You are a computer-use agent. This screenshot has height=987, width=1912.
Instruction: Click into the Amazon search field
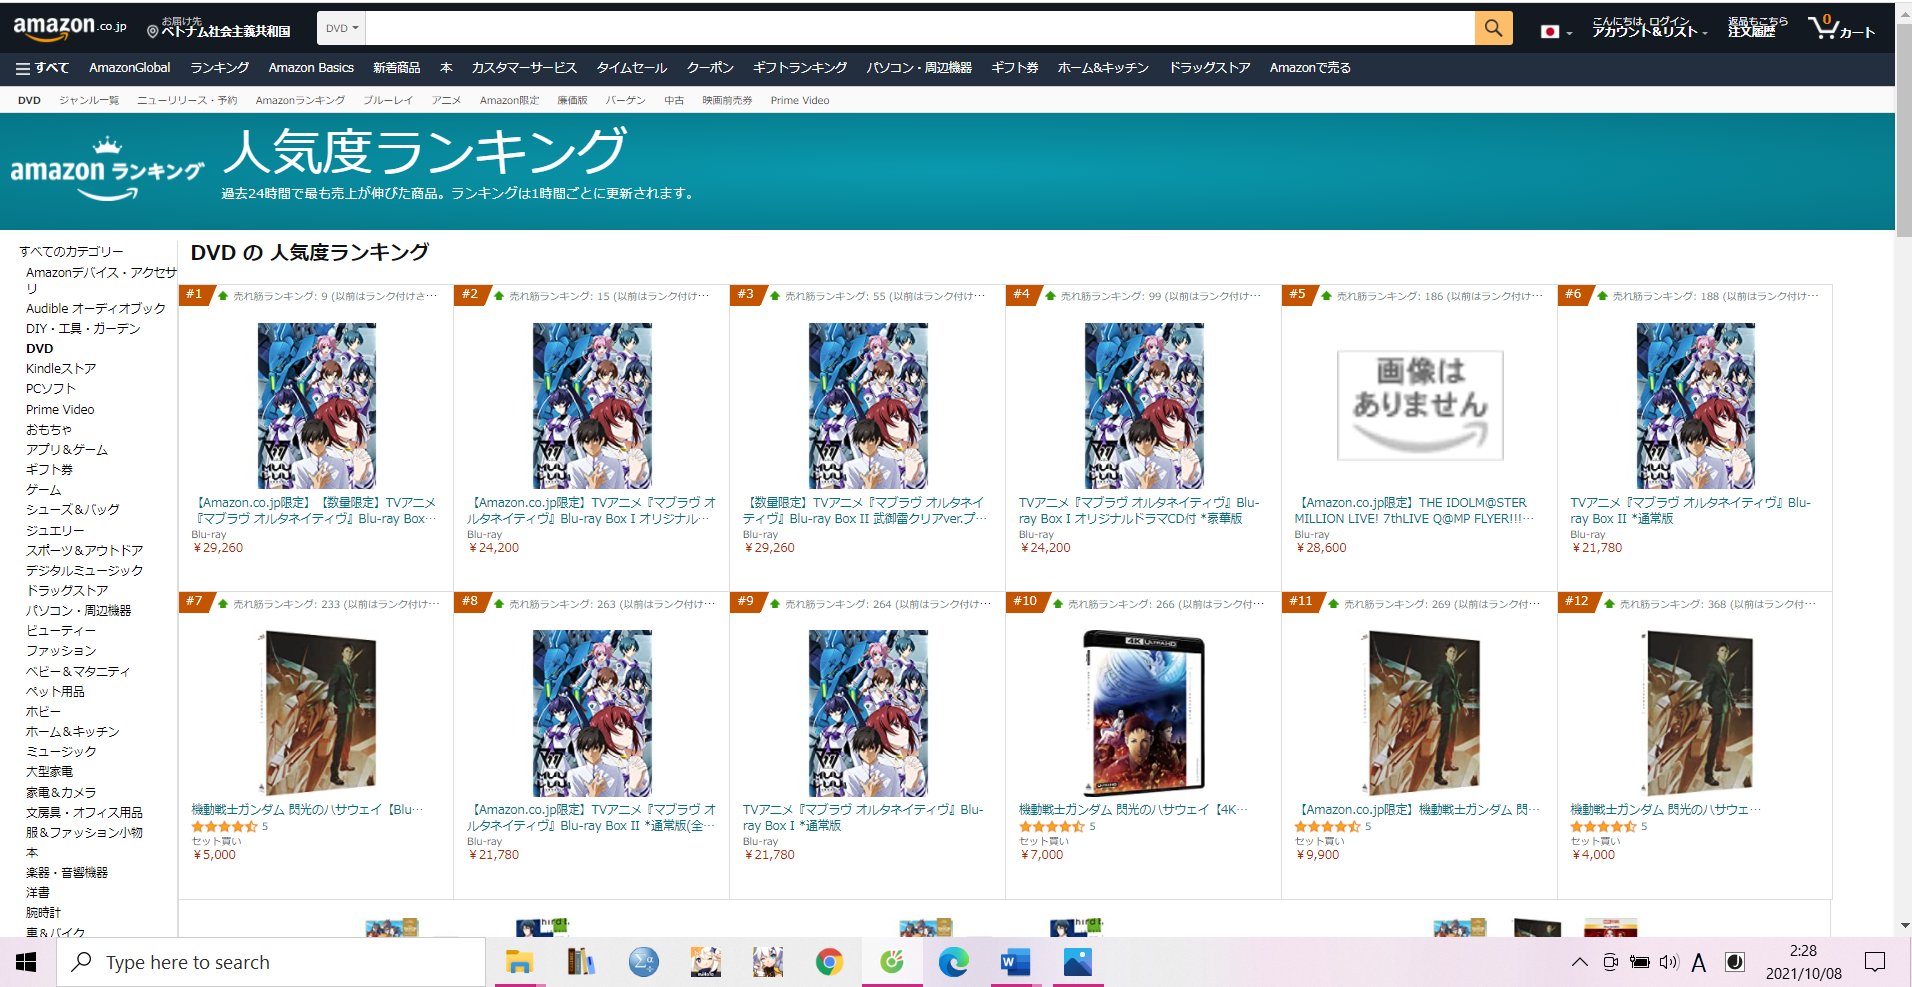pyautogui.click(x=920, y=28)
